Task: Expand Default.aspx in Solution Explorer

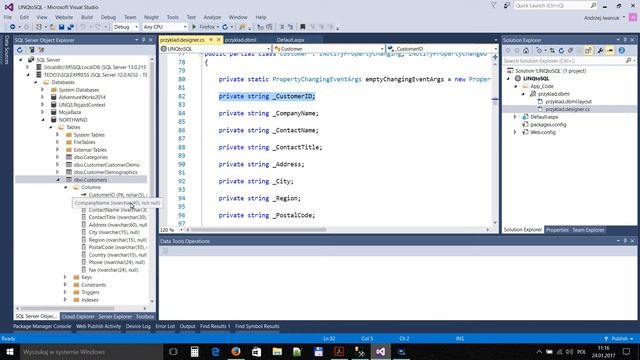Action: 516,117
